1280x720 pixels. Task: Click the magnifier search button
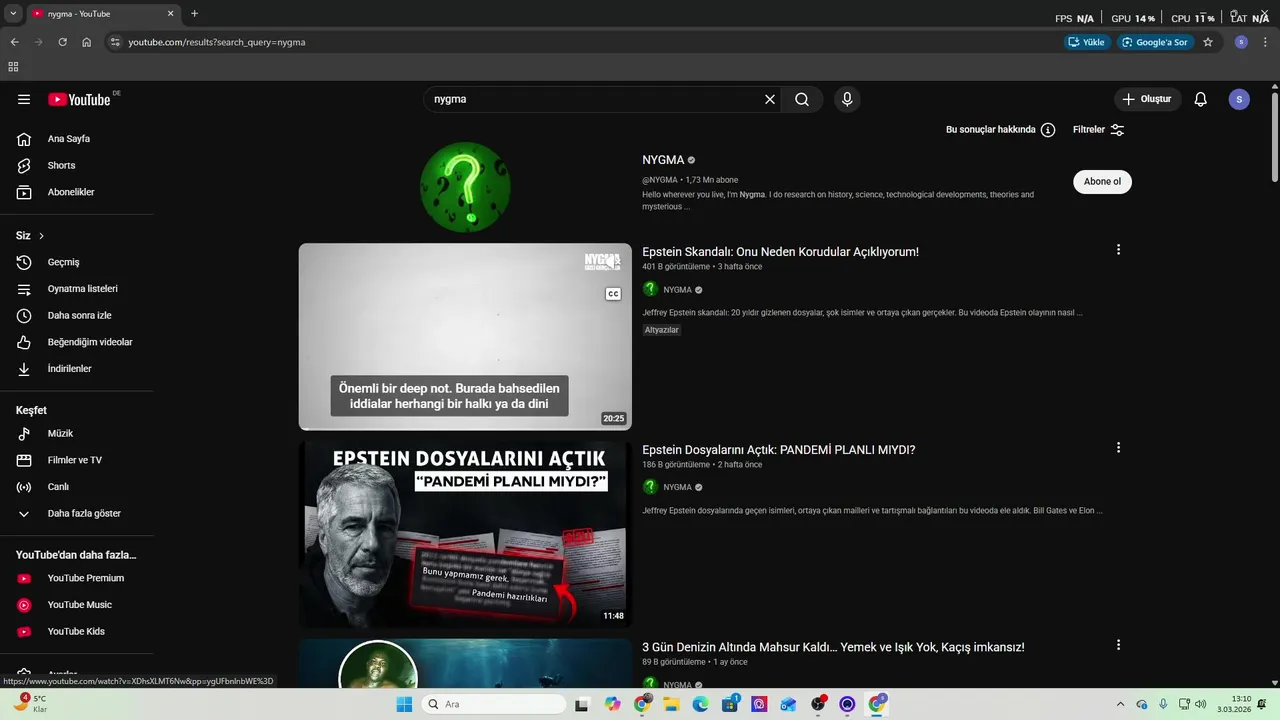coord(802,99)
